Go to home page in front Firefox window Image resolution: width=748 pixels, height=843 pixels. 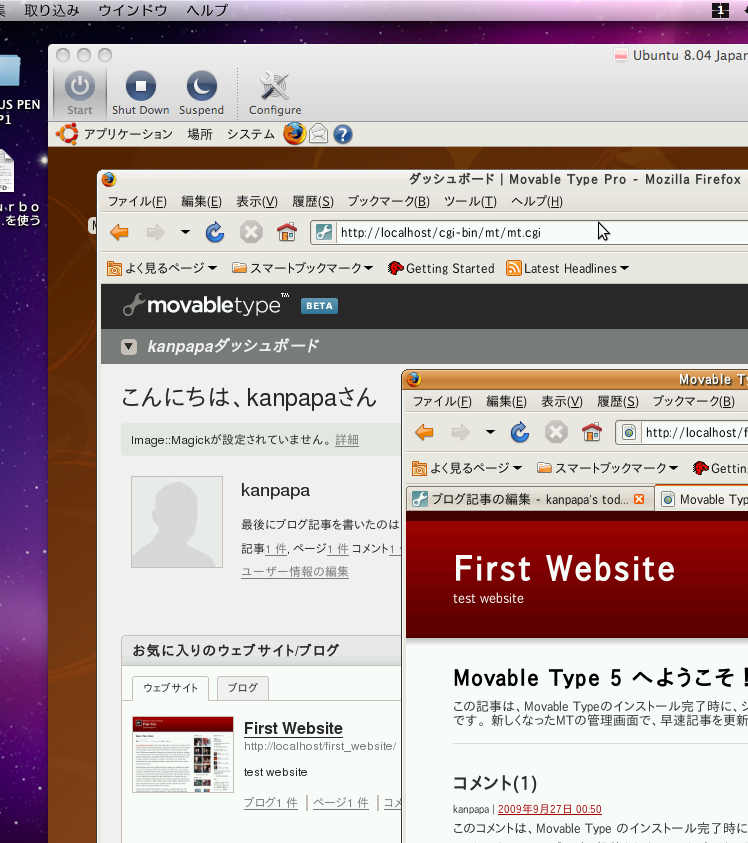[592, 432]
